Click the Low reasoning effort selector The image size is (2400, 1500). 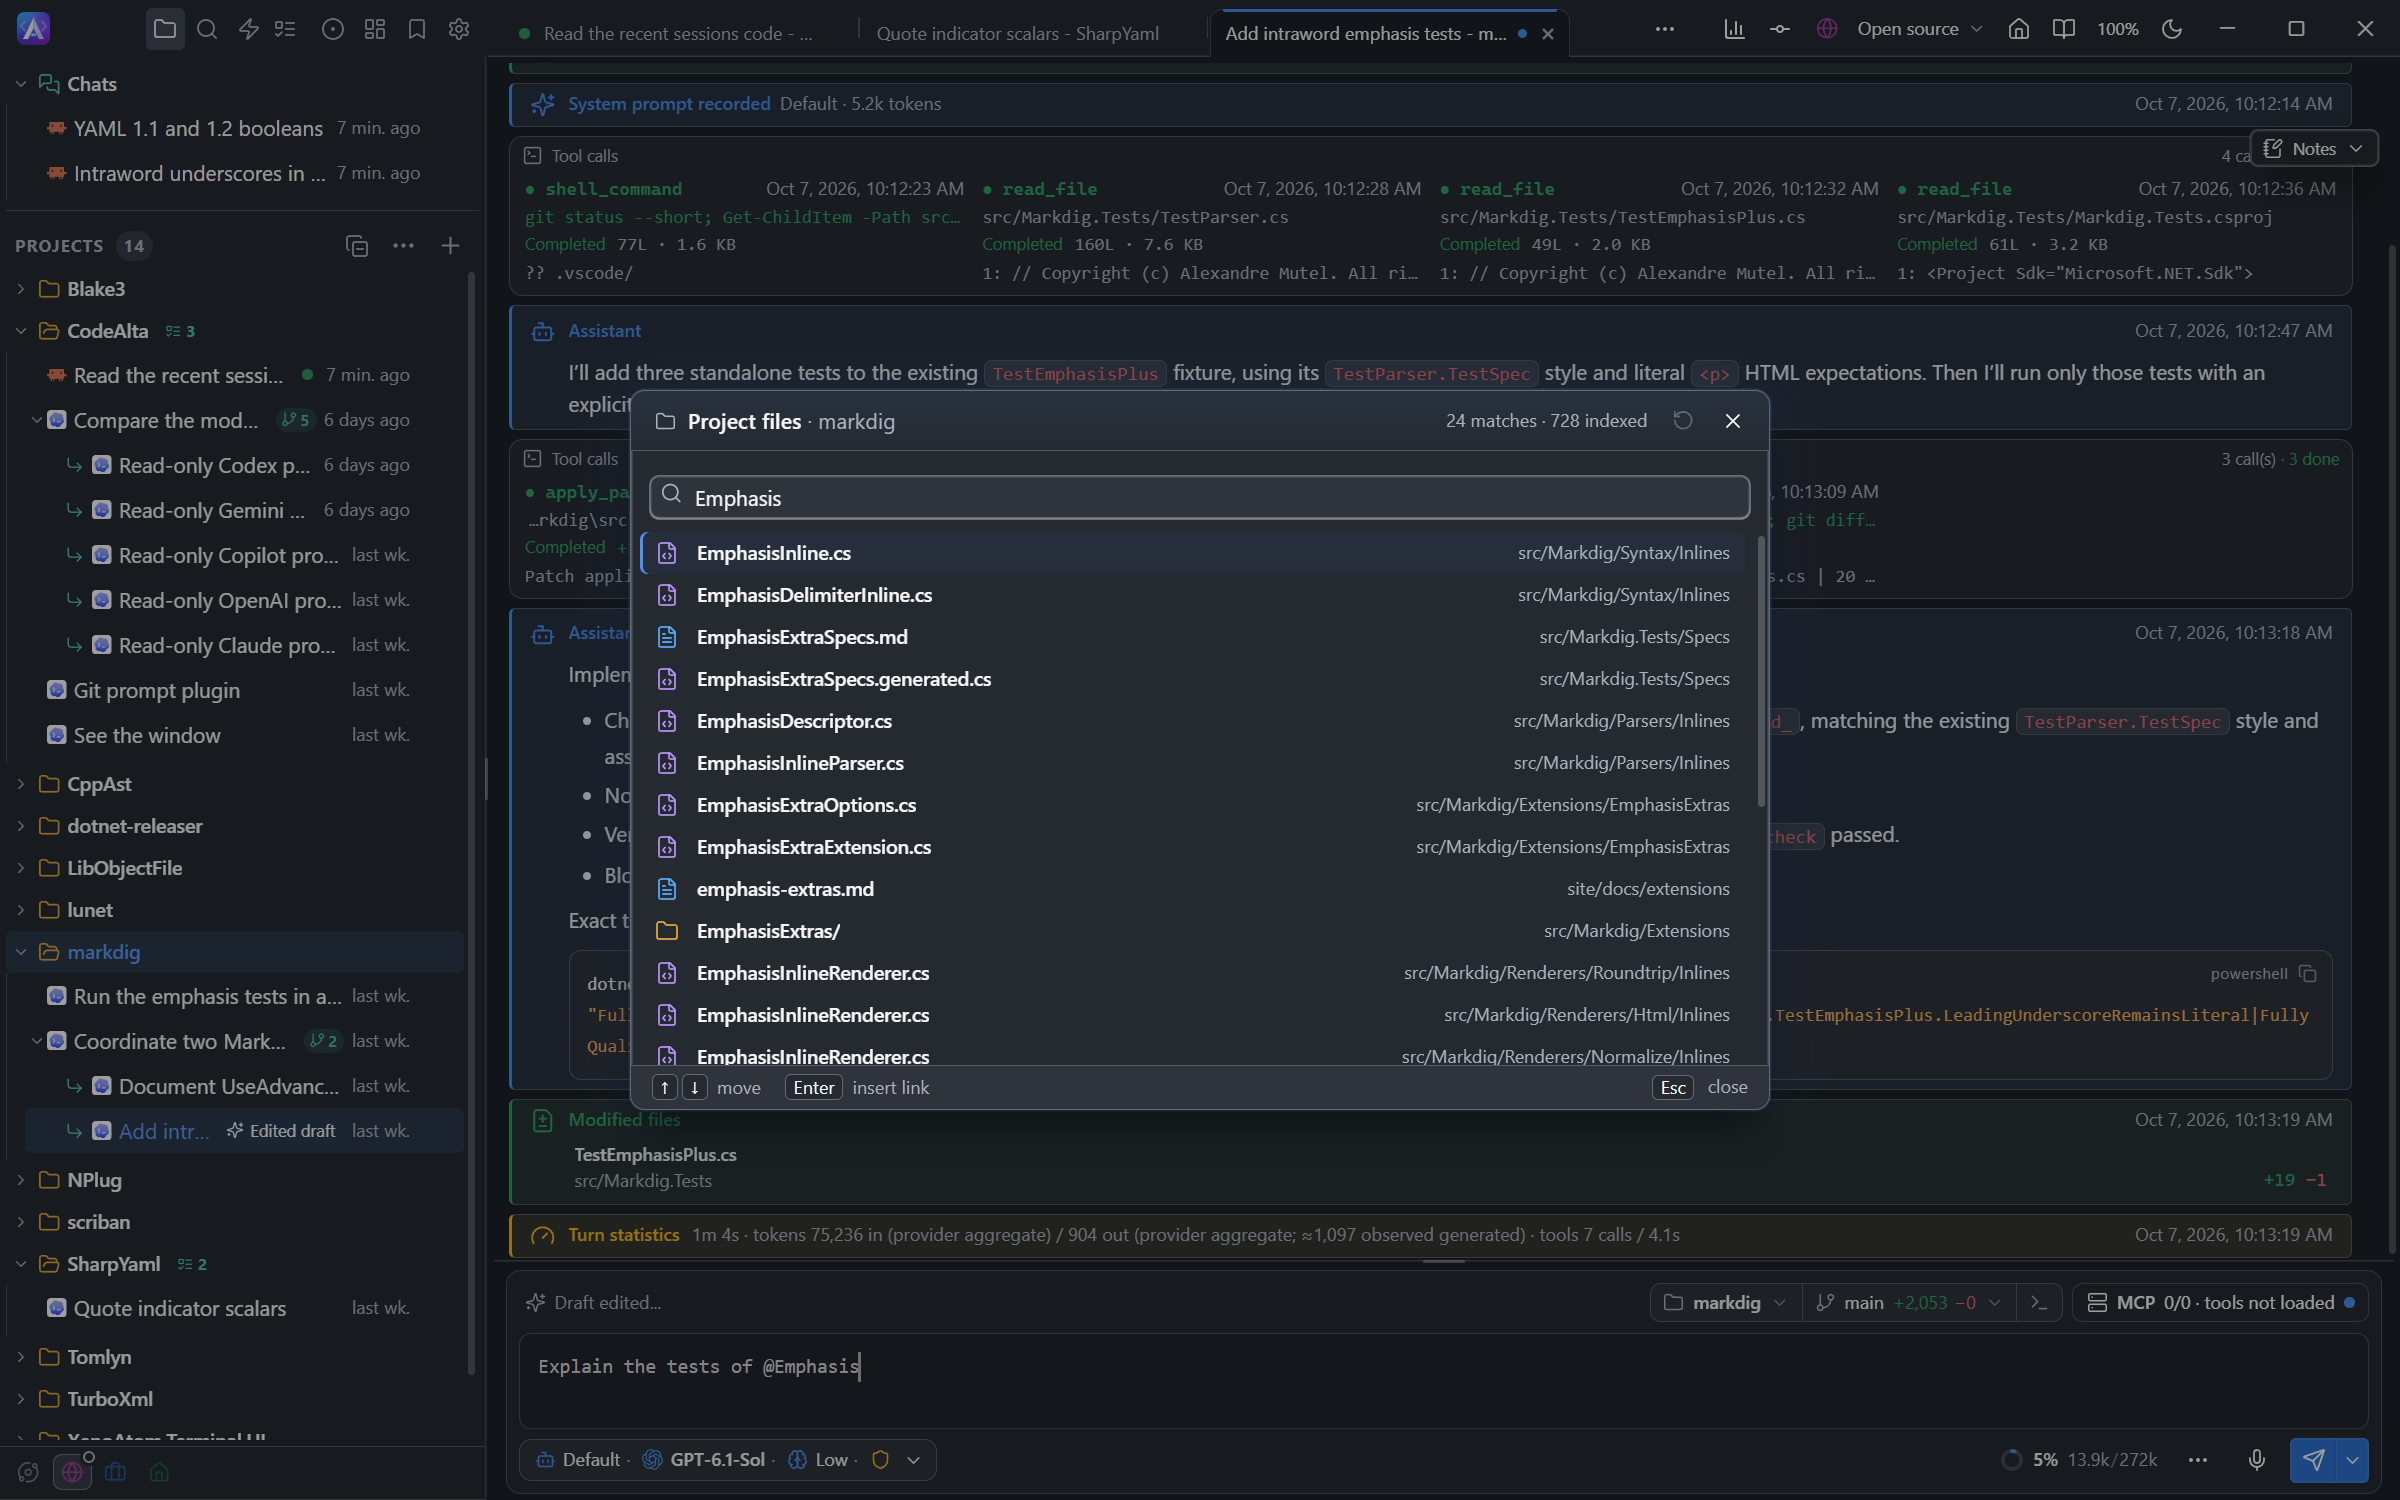point(819,1460)
